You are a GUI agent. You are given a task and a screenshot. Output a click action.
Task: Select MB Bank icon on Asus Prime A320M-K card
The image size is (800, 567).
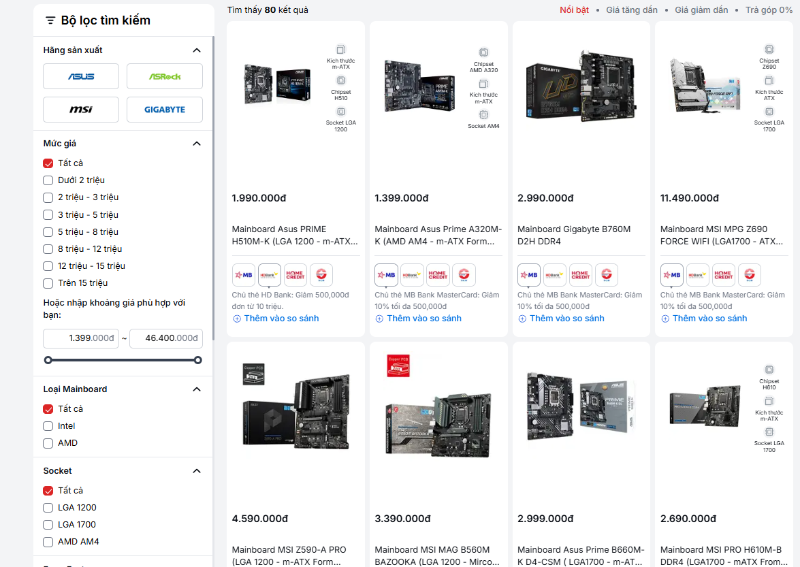386,275
